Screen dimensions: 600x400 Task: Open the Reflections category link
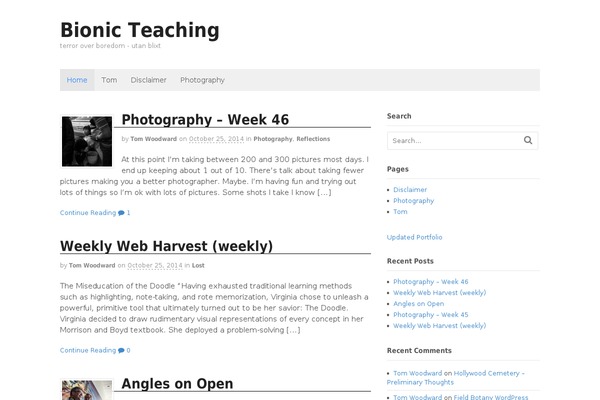click(x=313, y=139)
